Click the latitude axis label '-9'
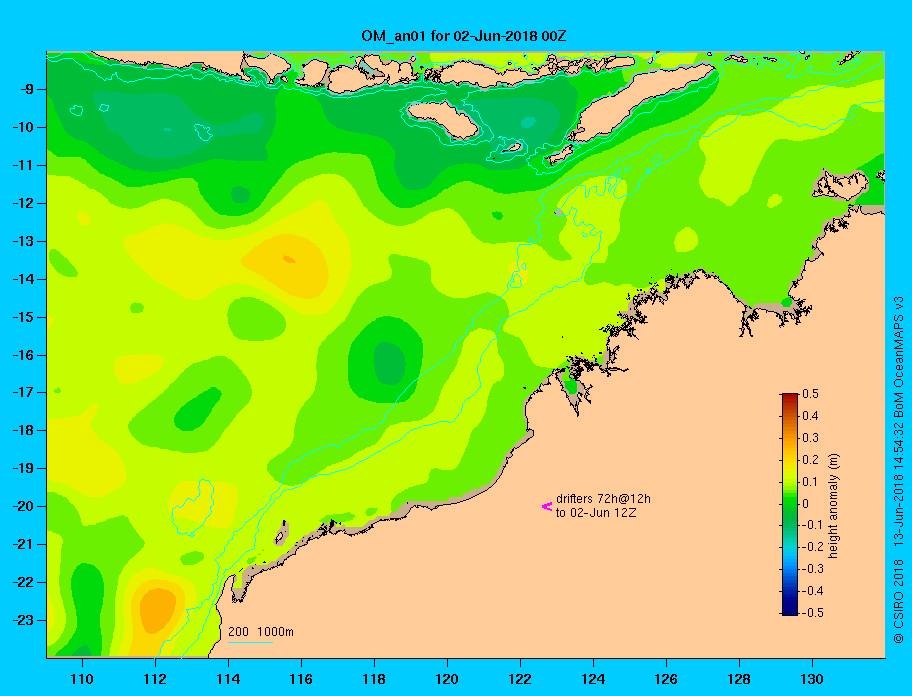The width and height of the screenshot is (912, 696). (x=26, y=90)
